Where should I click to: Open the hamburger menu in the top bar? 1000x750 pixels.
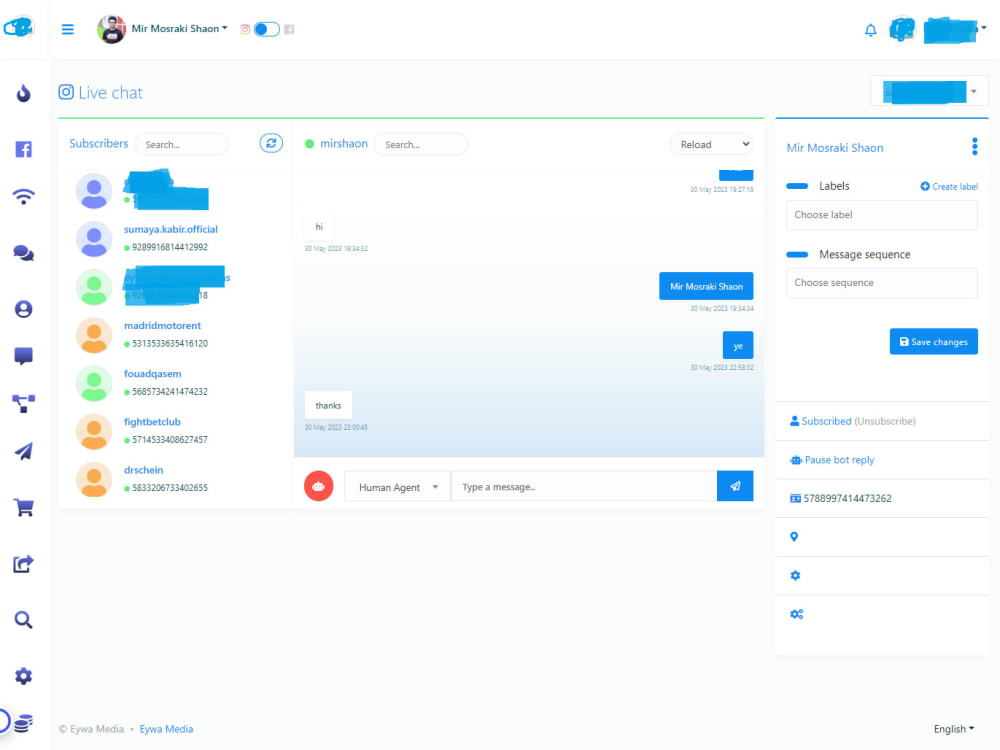point(68,29)
